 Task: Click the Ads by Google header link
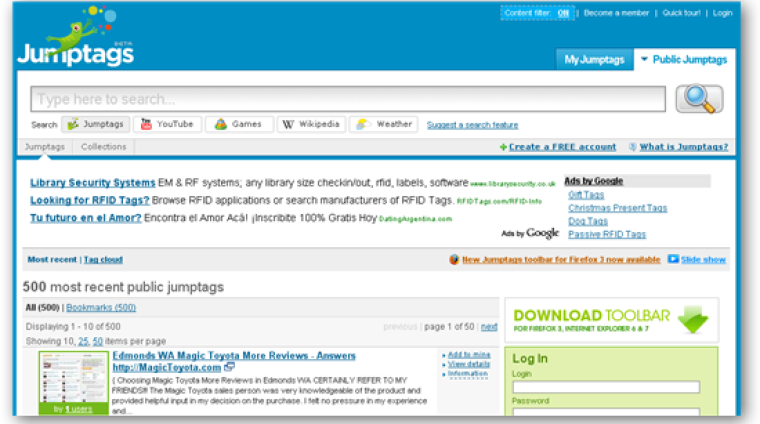[594, 181]
